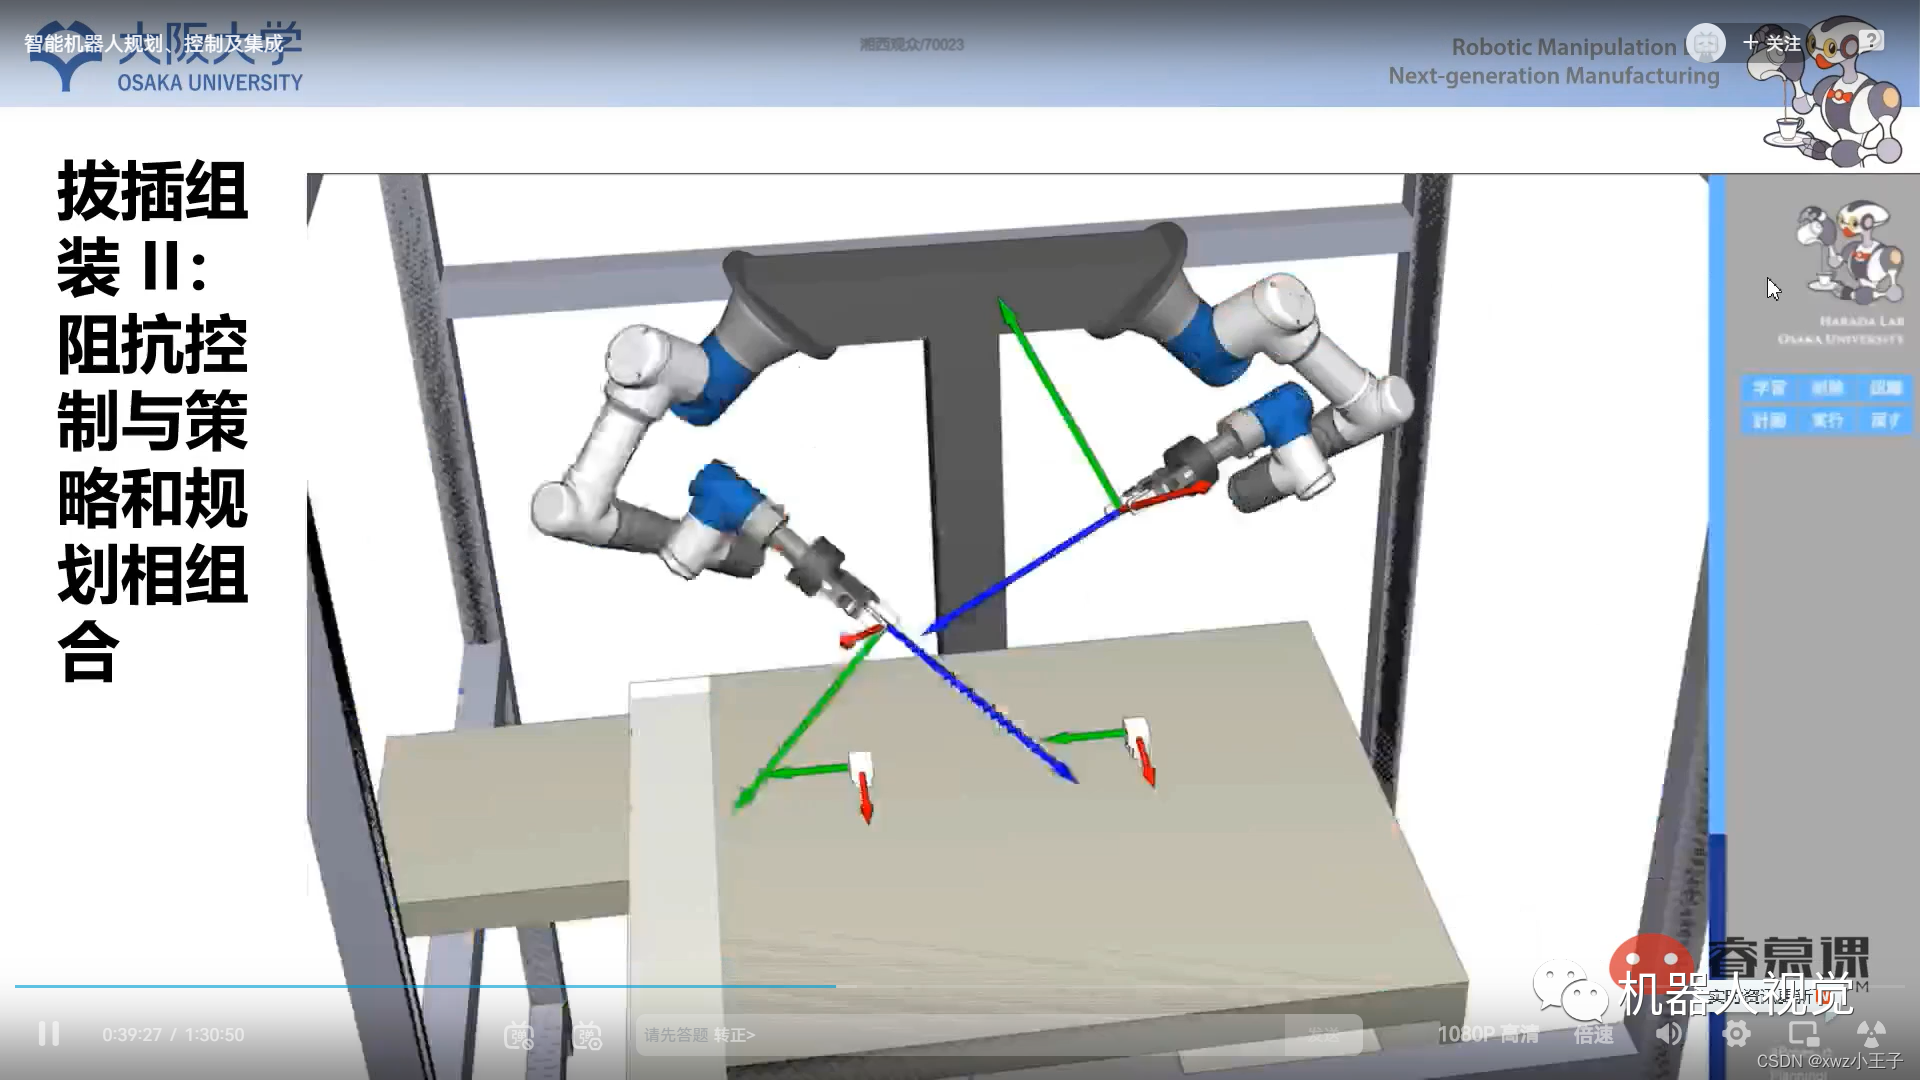Open the 倍速 playback speed menu

(1594, 1035)
